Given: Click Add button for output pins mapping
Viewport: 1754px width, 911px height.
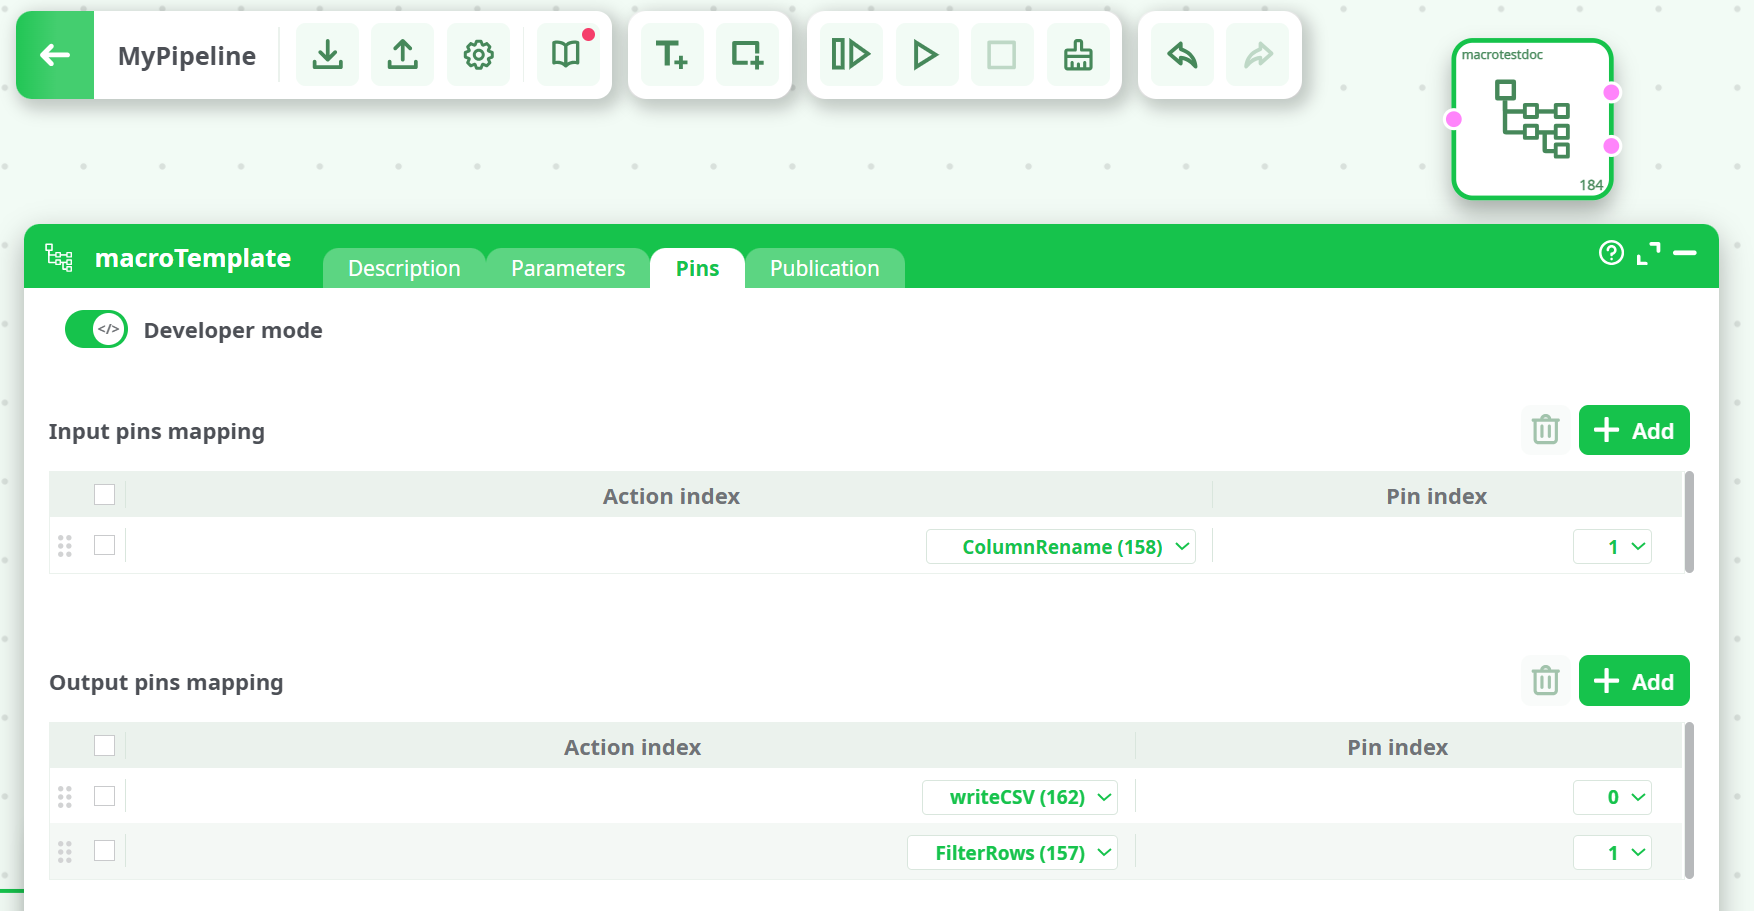Looking at the screenshot, I should point(1633,681).
